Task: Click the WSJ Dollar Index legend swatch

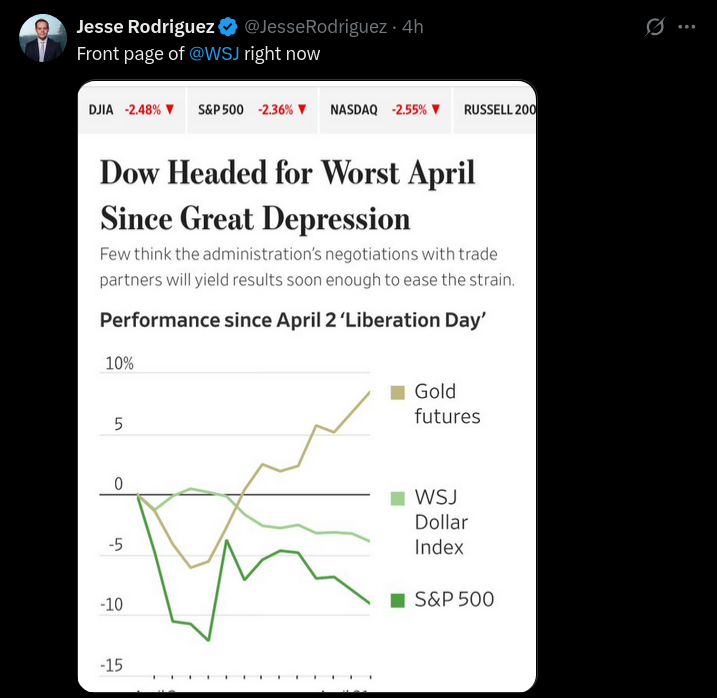Action: pos(397,497)
